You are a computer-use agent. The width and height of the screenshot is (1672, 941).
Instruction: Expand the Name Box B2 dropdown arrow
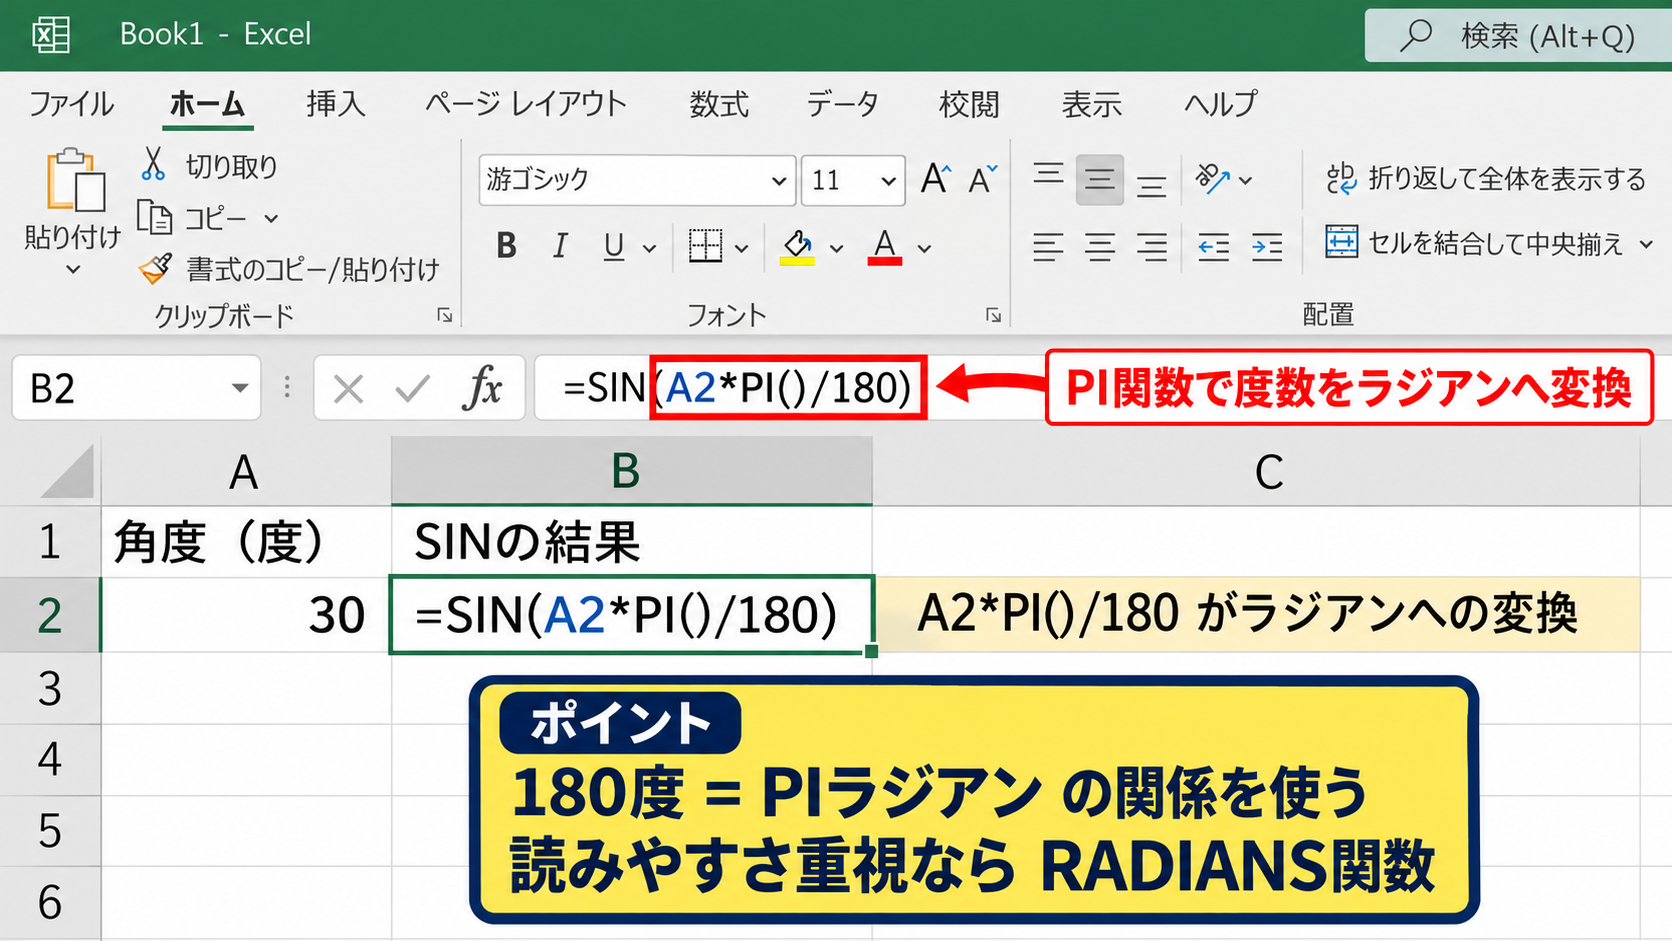click(239, 388)
